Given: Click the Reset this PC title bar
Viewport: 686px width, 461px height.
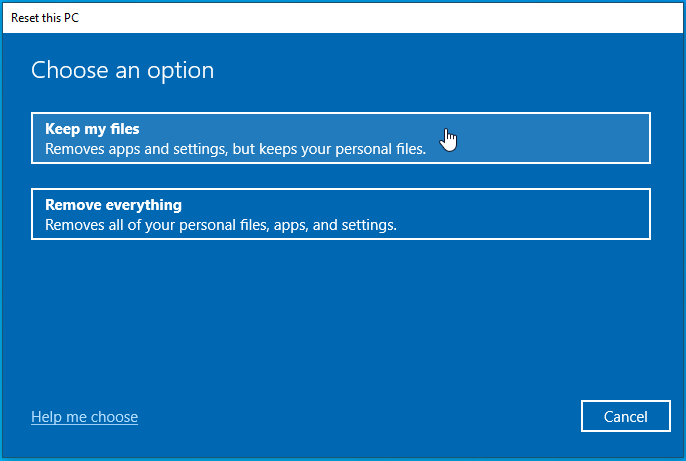Looking at the screenshot, I should pyautogui.click(x=300, y=17).
